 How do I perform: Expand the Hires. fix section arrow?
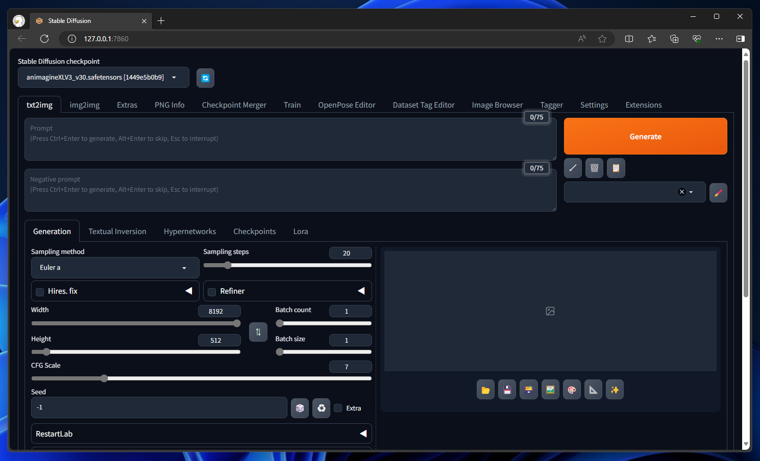click(x=189, y=291)
